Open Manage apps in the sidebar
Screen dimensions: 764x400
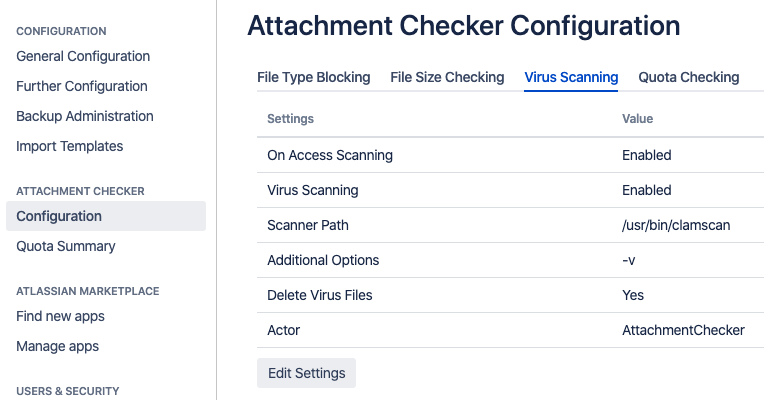tap(57, 346)
